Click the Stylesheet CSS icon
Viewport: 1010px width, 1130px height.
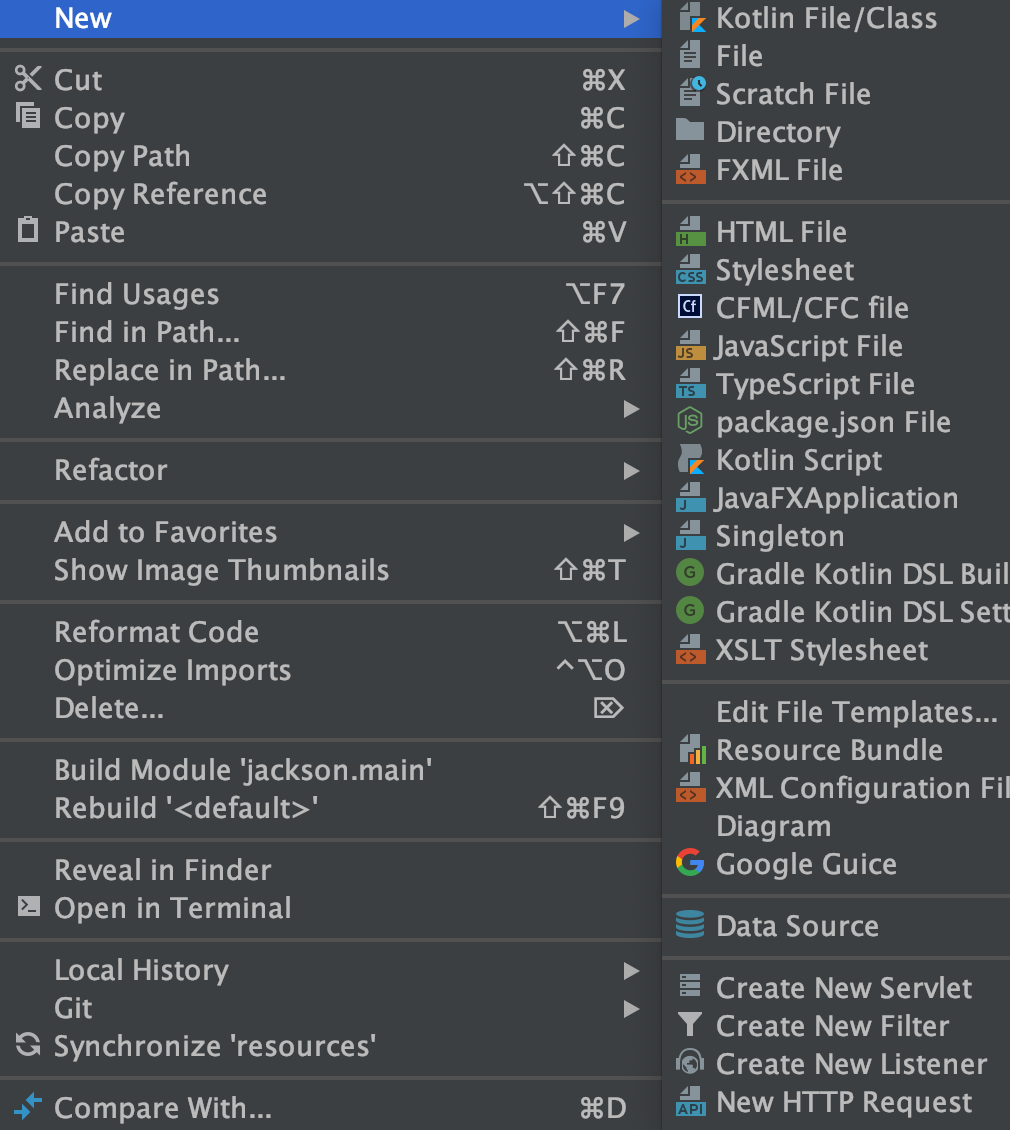tap(691, 270)
